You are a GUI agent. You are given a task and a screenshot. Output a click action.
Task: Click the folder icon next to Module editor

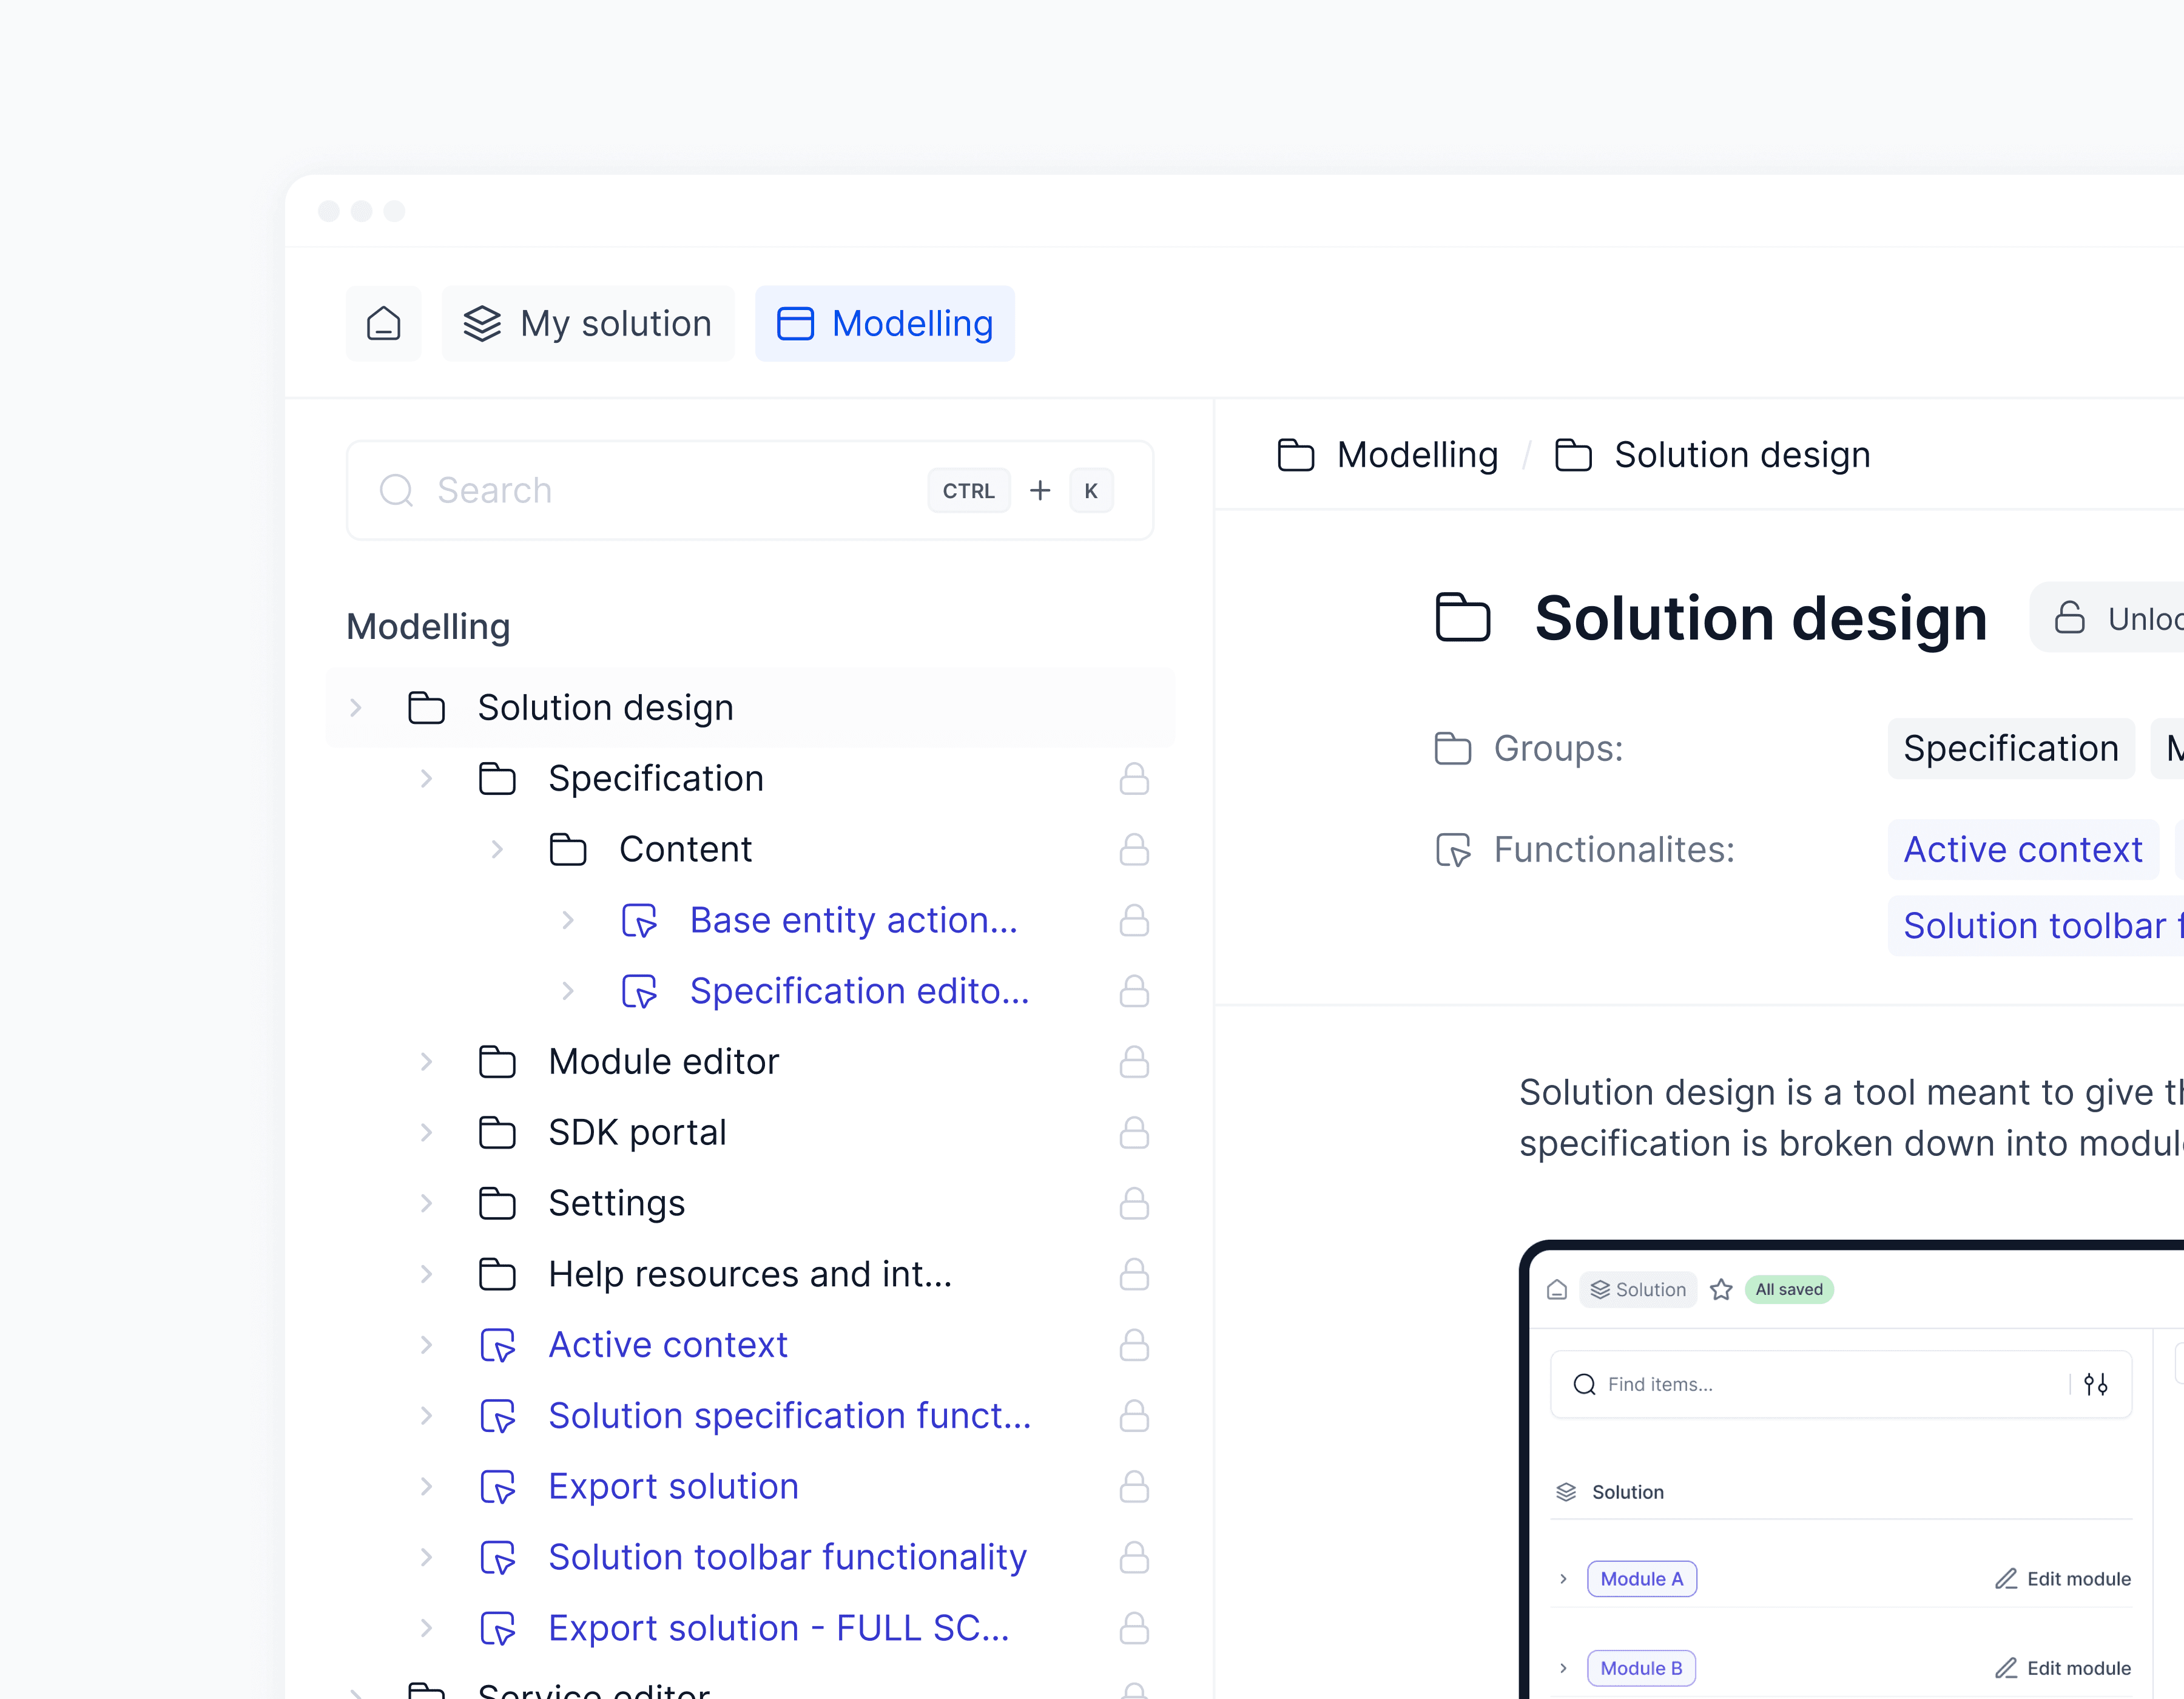pos(497,1061)
